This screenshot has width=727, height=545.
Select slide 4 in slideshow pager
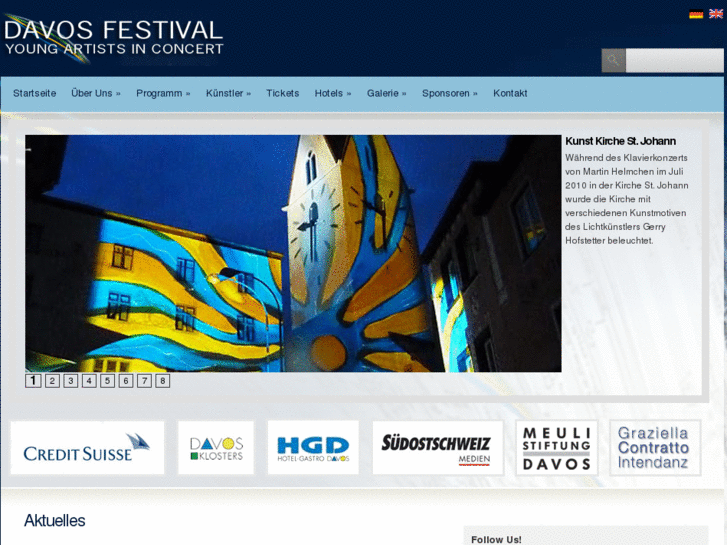[89, 381]
